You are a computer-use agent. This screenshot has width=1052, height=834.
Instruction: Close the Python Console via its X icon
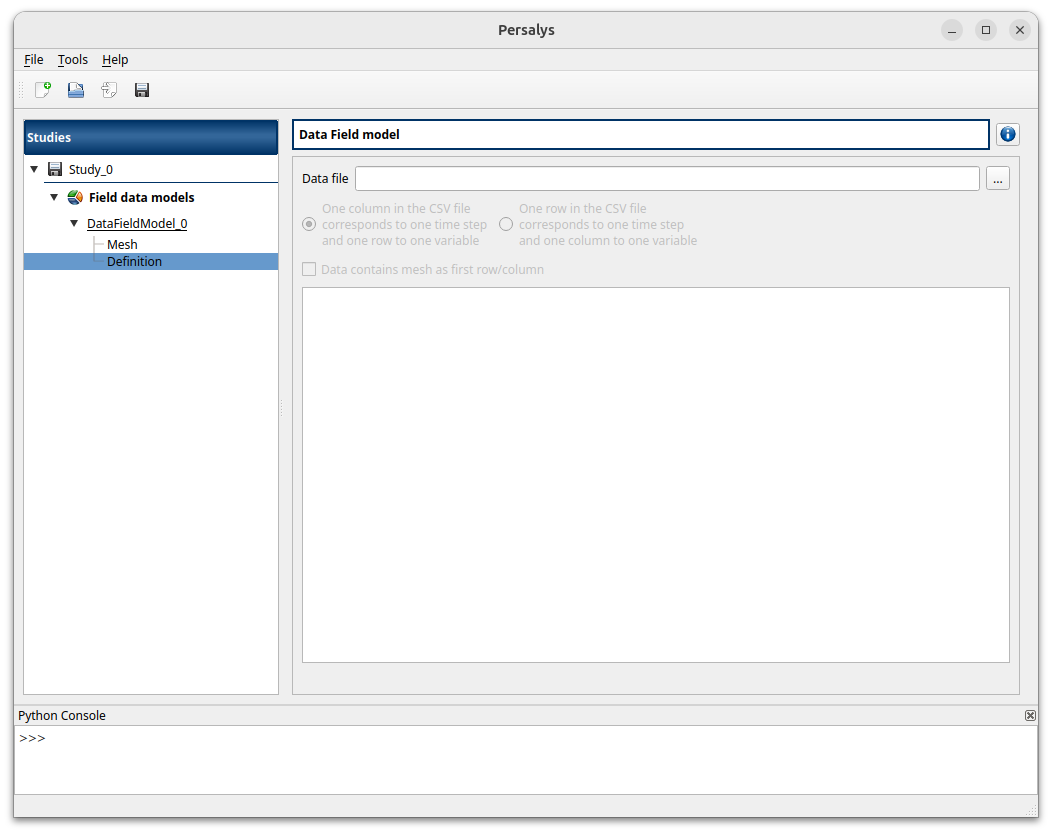(x=1030, y=715)
